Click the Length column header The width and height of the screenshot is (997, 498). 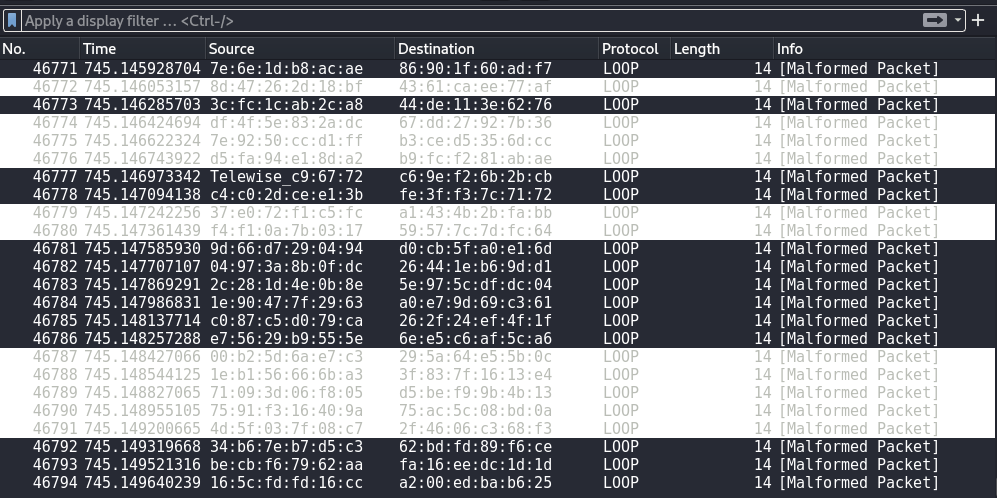coord(696,48)
